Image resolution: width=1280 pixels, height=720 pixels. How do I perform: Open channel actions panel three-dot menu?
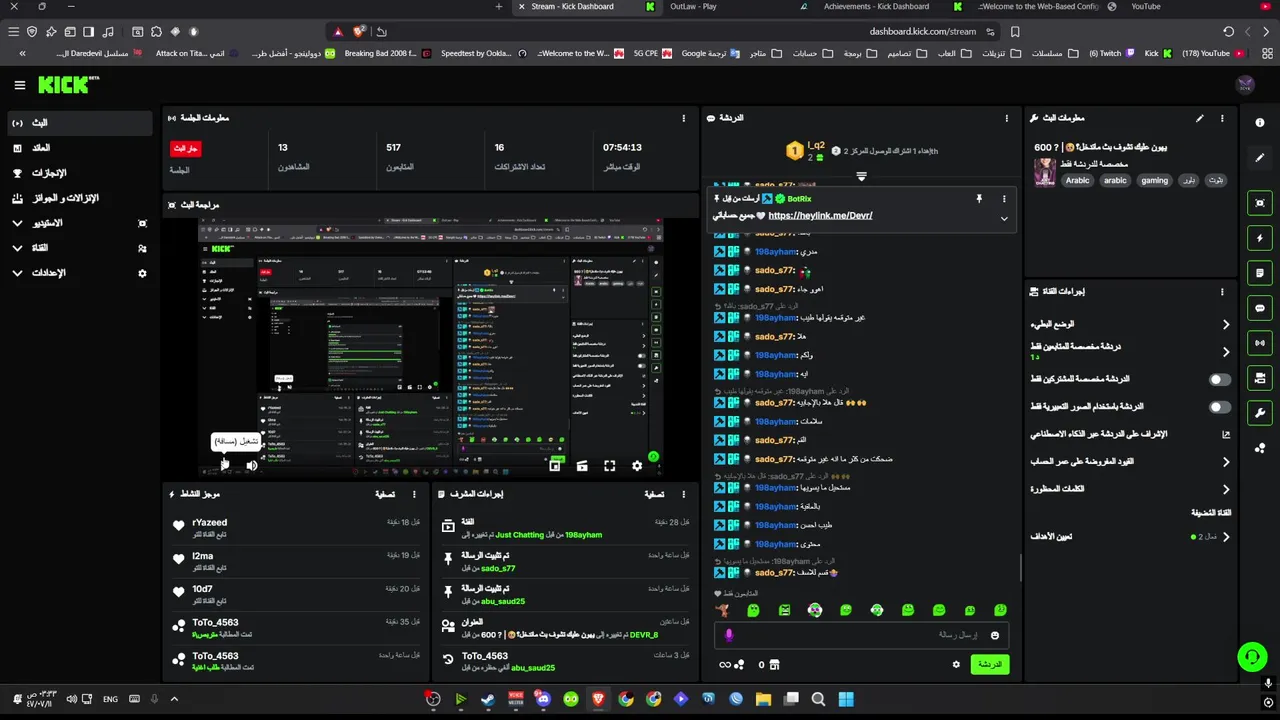pos(1222,292)
